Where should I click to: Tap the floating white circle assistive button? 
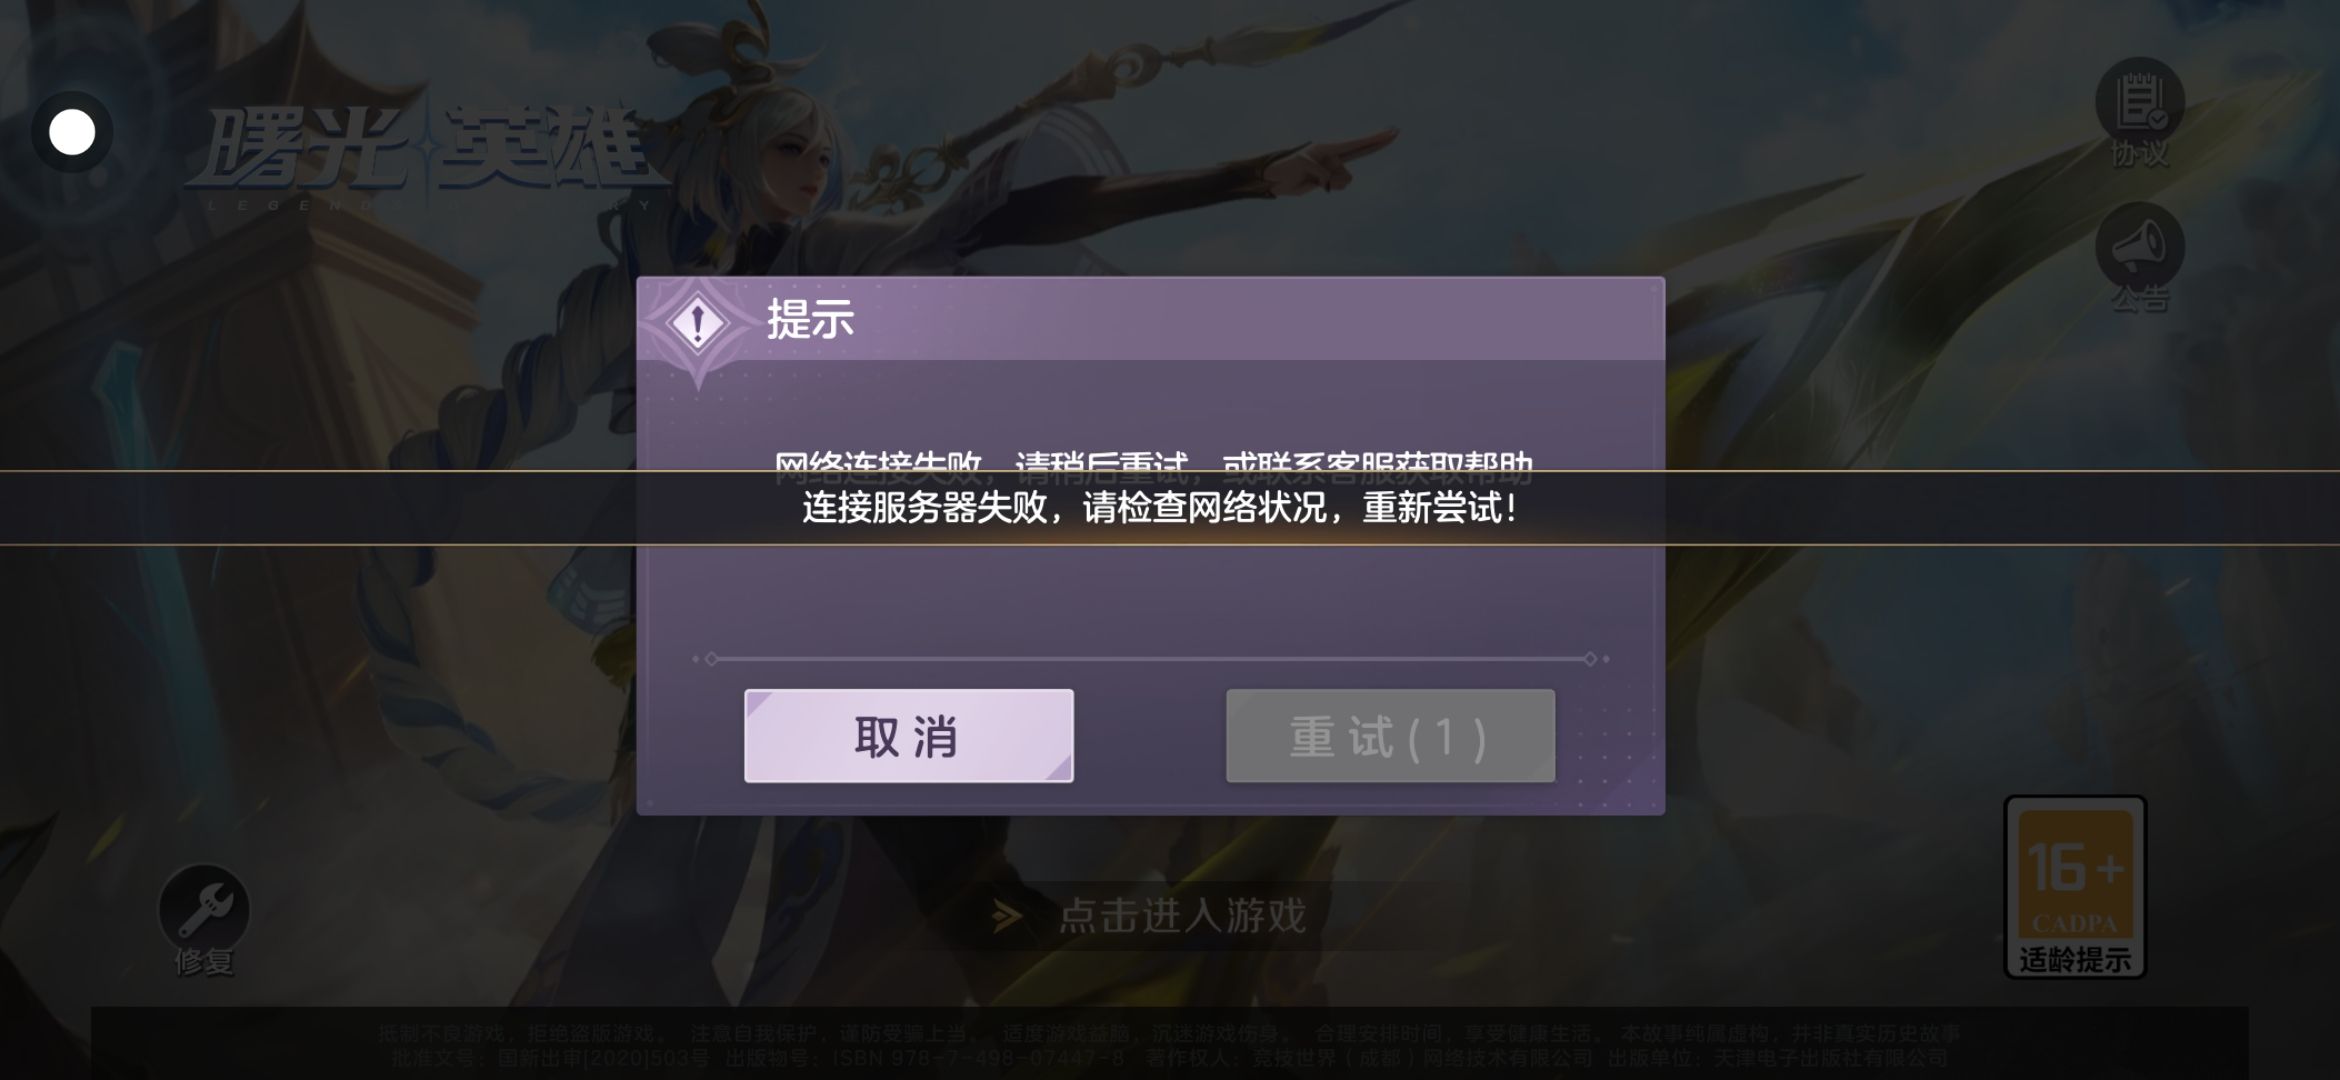(72, 132)
